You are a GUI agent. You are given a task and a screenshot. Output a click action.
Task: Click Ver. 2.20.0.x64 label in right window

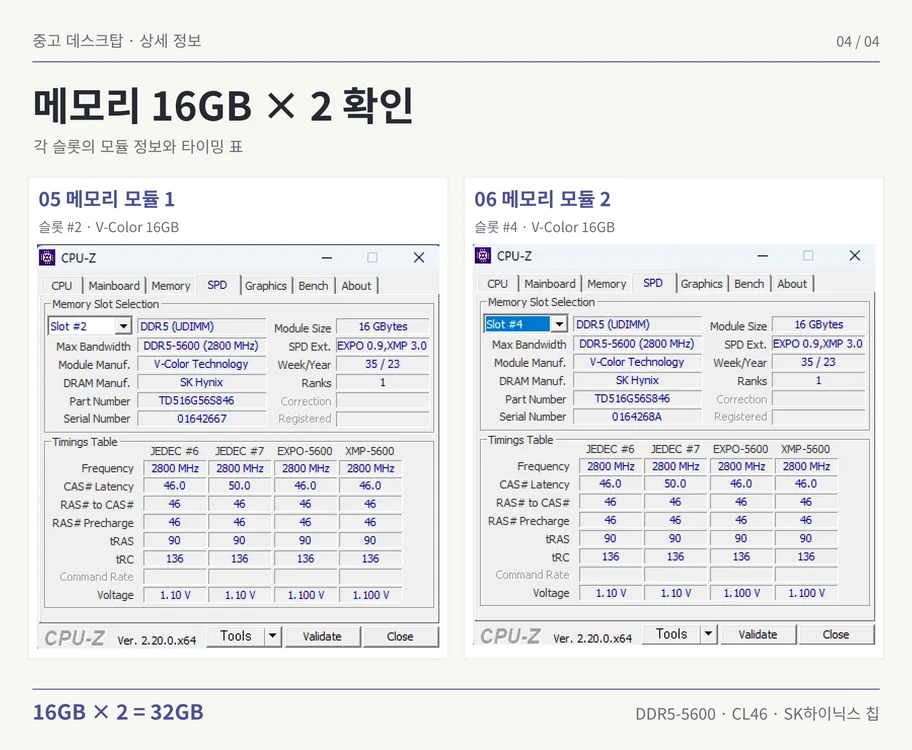(592, 638)
